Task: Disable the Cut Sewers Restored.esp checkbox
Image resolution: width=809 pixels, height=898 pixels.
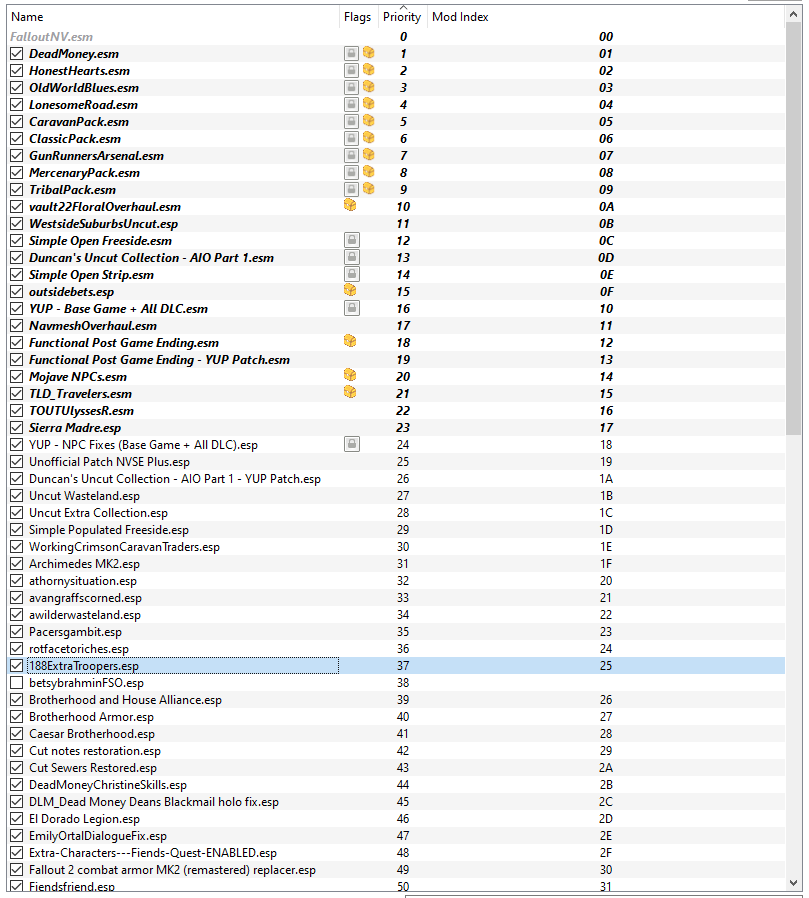Action: click(x=17, y=767)
